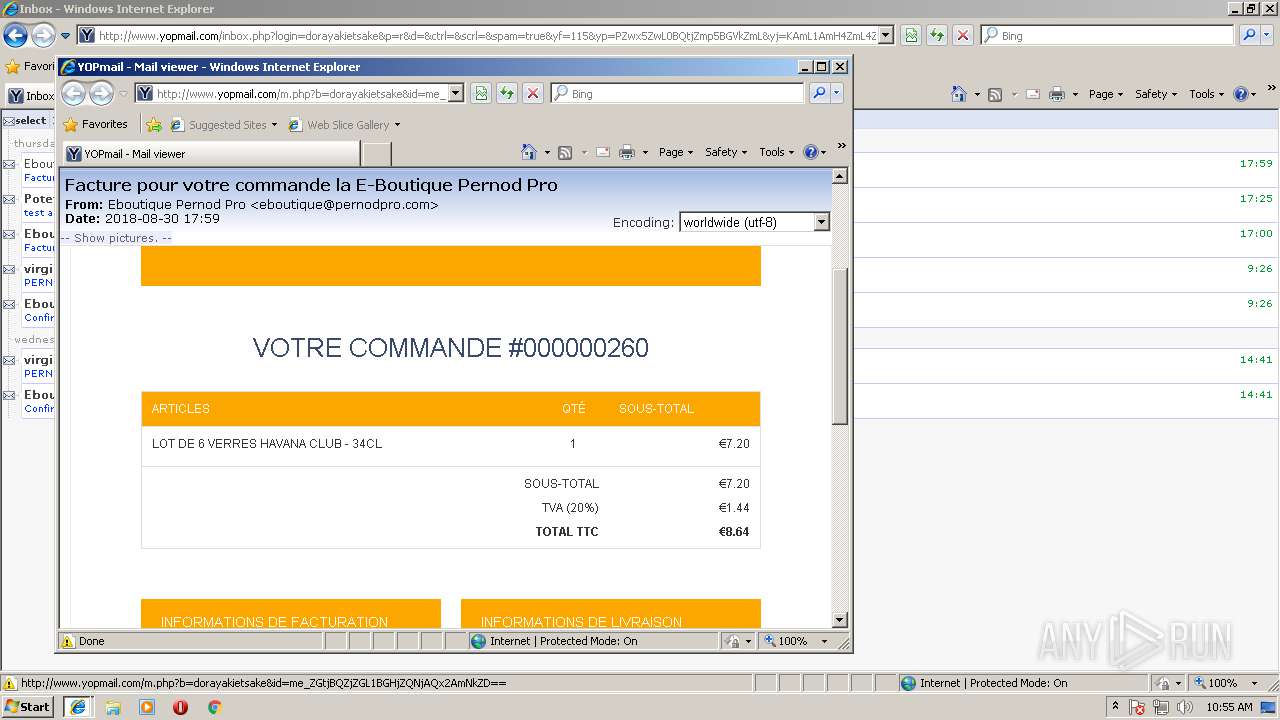This screenshot has width=1280, height=720.
Task: Open the Help icon in Mail viewer
Action: 810,152
